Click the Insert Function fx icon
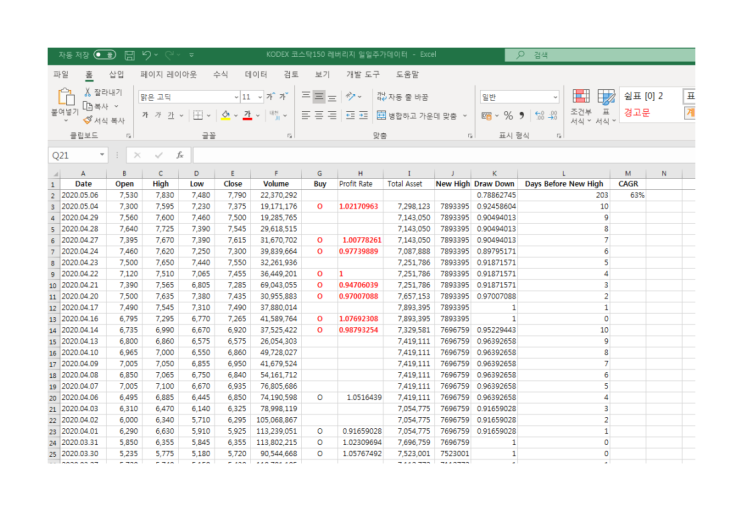The image size is (743, 525). pyautogui.click(x=180, y=155)
